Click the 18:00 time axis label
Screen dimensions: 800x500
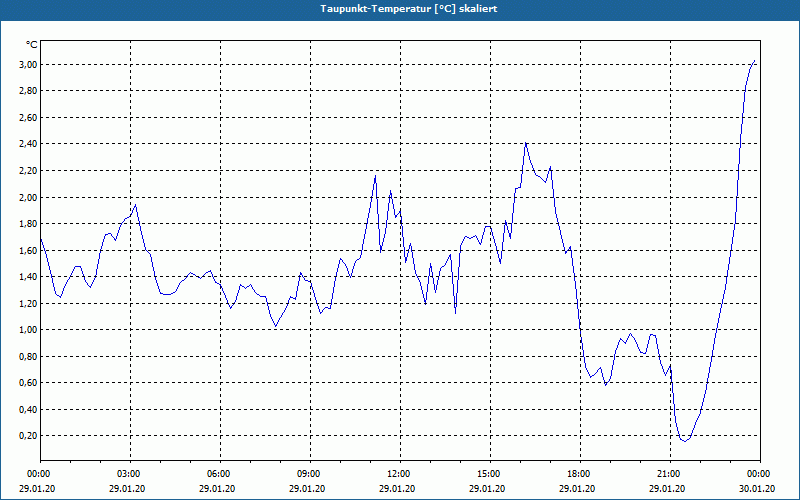pos(580,474)
